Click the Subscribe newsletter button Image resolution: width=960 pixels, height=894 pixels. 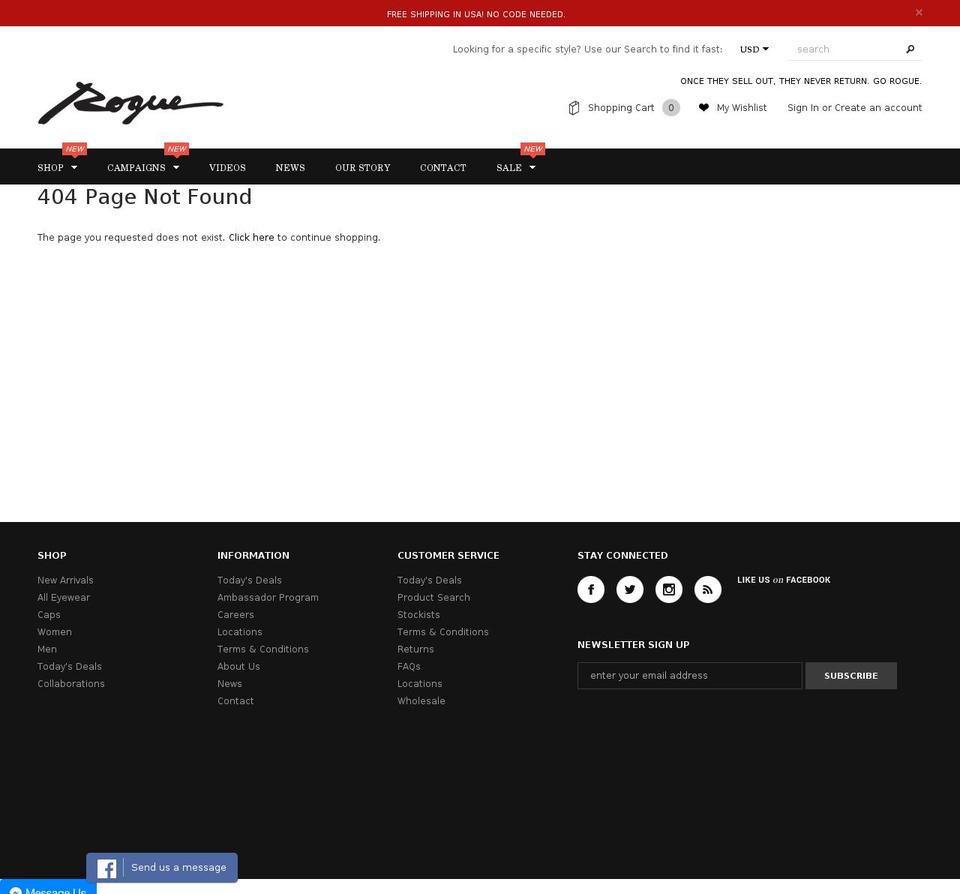click(851, 675)
